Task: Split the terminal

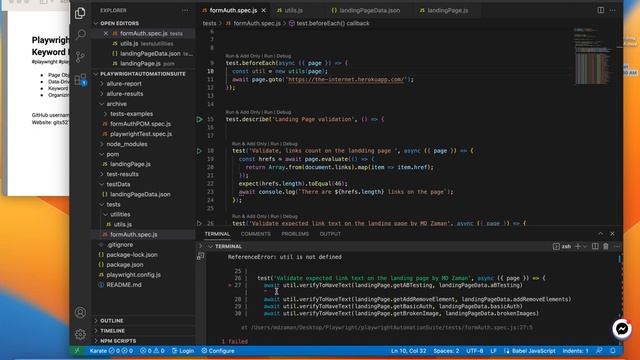Action: 595,247
